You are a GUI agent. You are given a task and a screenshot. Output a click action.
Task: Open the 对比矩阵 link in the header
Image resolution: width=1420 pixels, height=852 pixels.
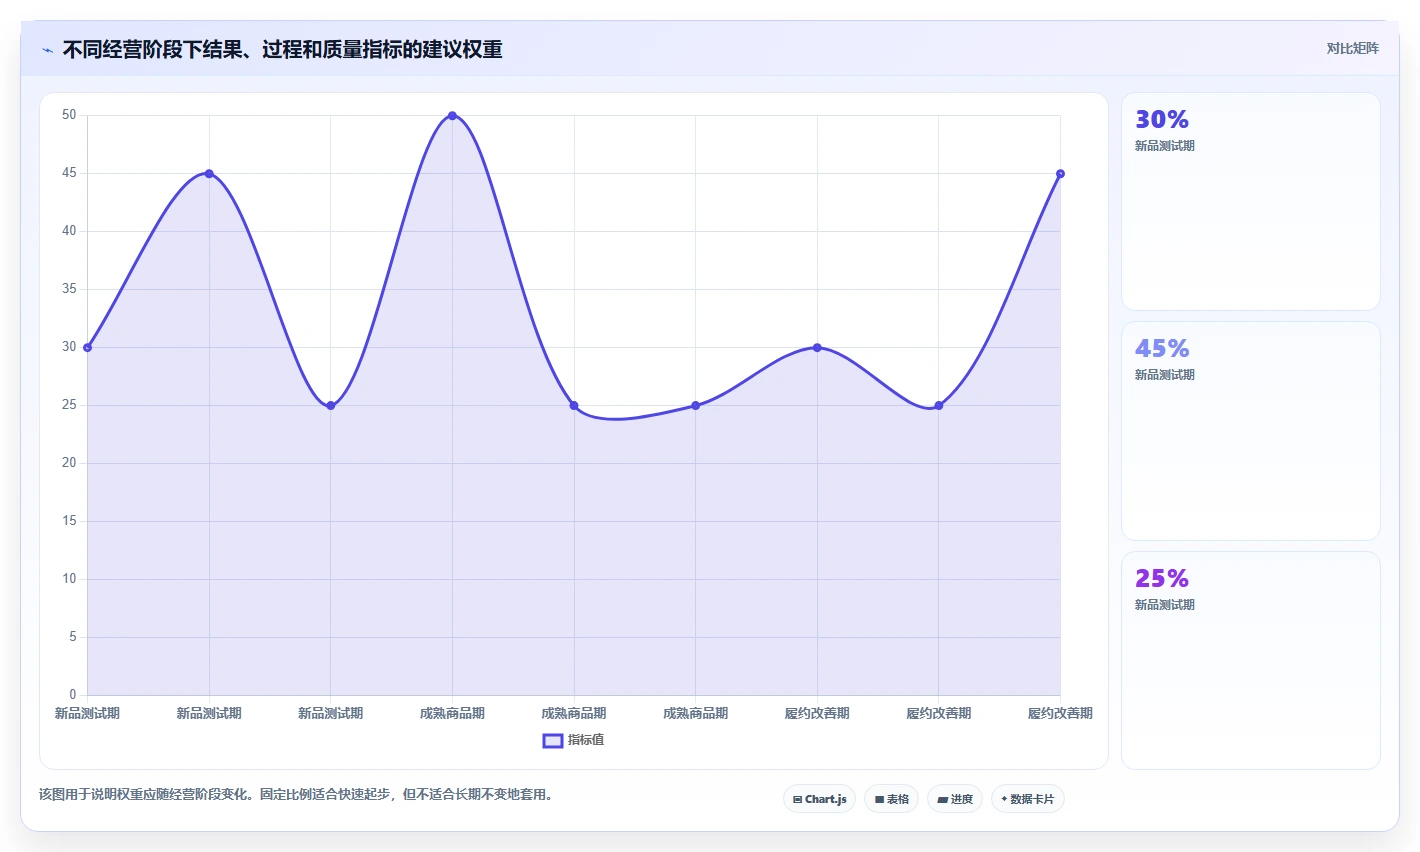(1352, 49)
